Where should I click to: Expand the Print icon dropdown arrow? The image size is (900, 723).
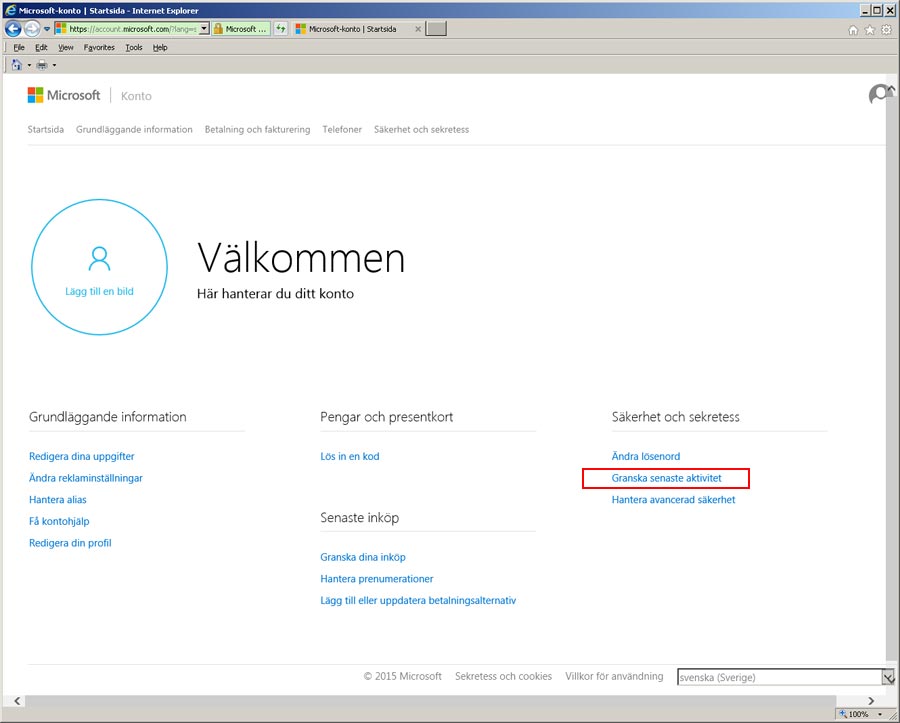tap(55, 65)
